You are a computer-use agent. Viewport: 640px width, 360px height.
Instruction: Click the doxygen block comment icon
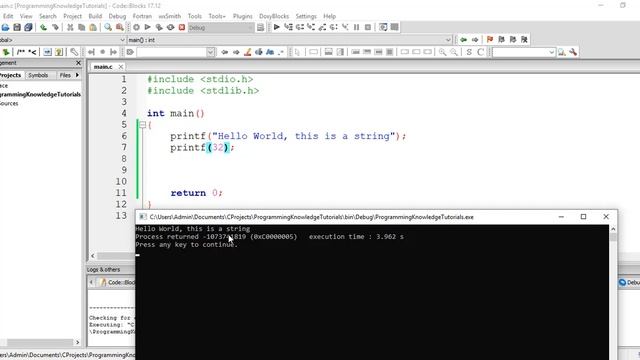[21, 52]
